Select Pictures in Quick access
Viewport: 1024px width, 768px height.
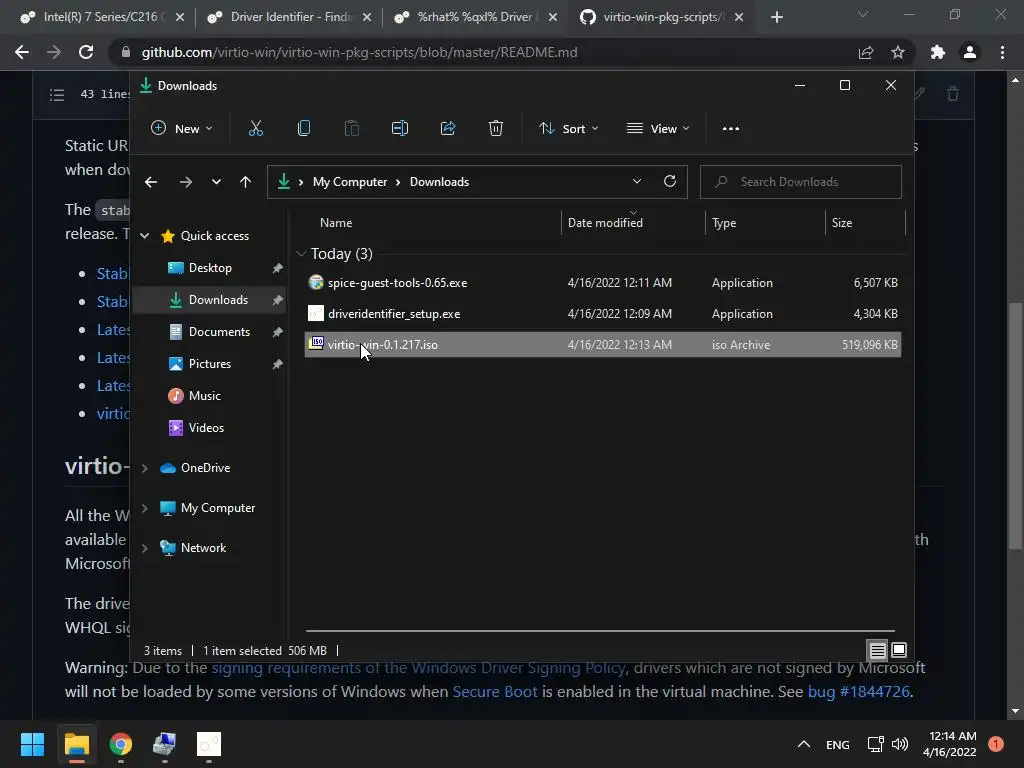pos(210,364)
